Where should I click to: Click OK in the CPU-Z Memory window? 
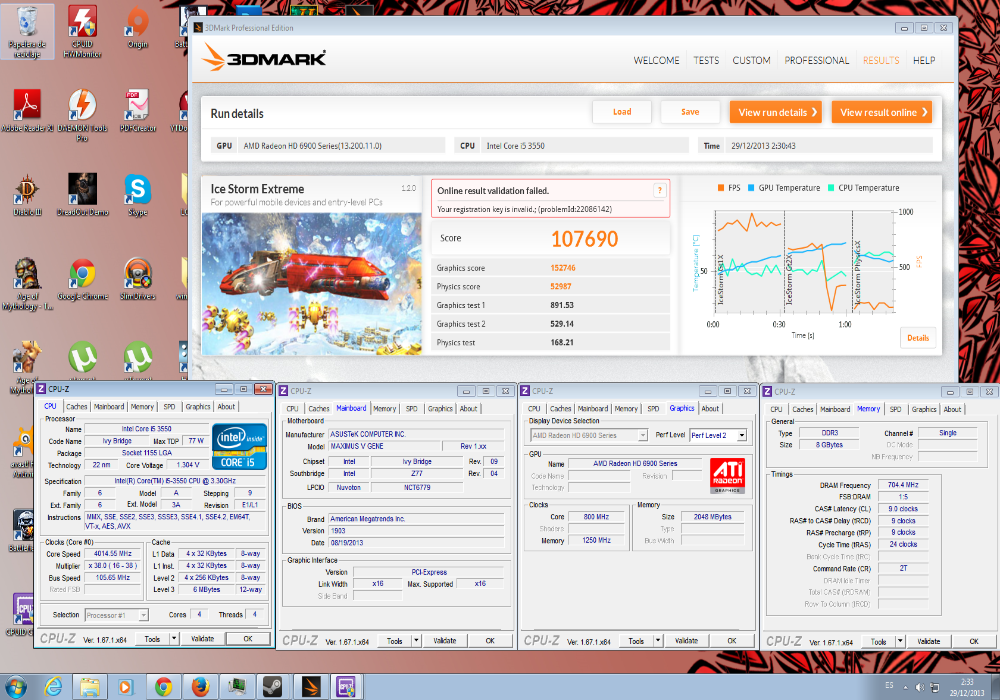click(x=974, y=641)
